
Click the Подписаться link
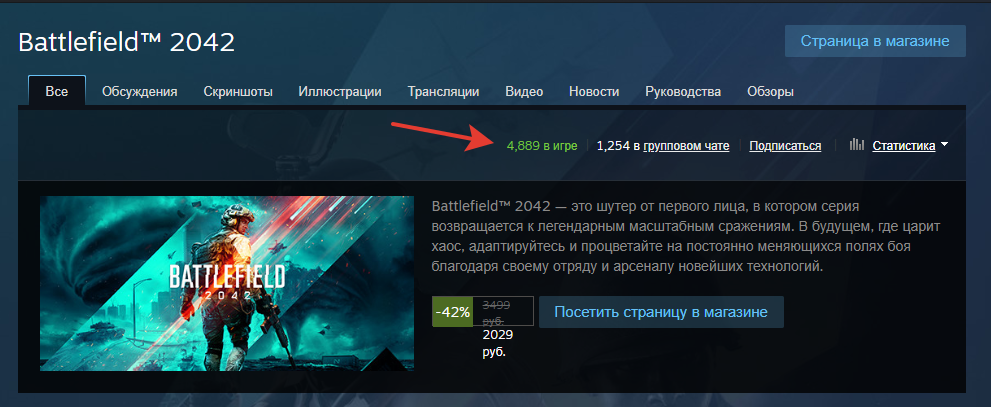pyautogui.click(x=785, y=146)
